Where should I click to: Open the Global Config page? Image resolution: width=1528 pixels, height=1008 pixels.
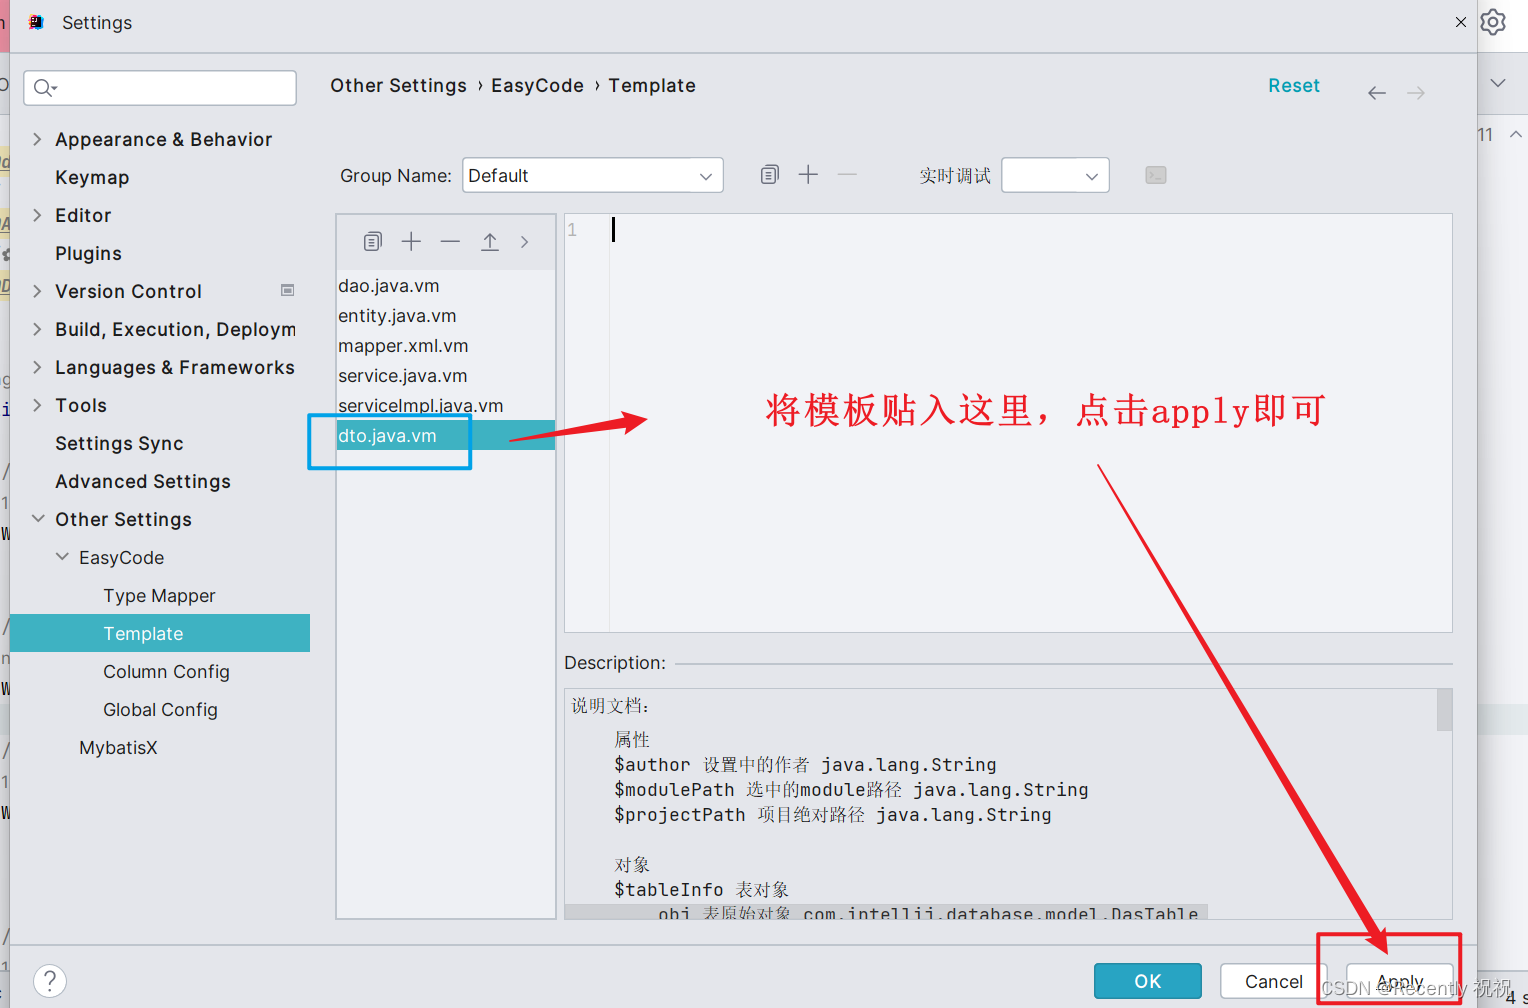tap(160, 709)
